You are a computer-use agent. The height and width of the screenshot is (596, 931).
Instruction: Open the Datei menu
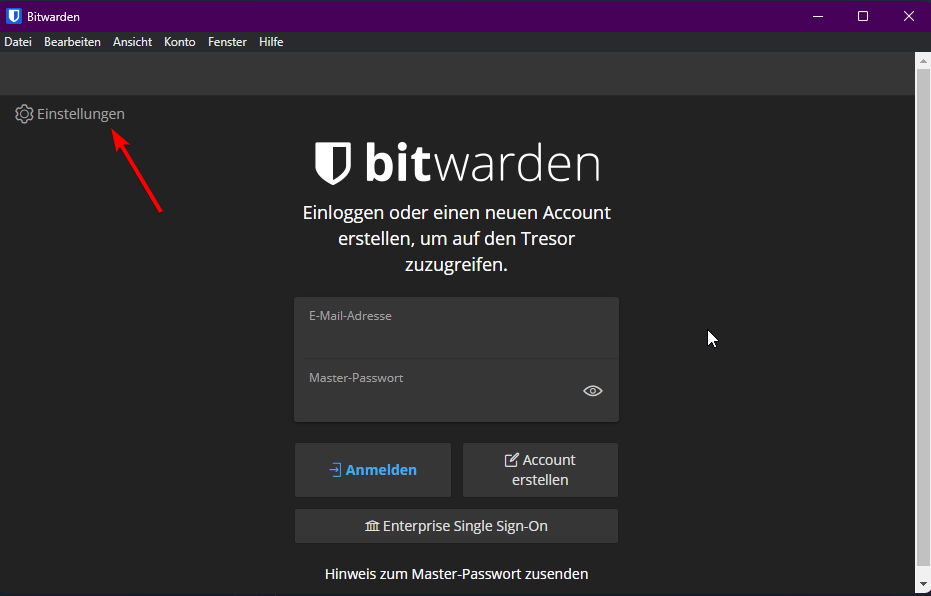[18, 42]
